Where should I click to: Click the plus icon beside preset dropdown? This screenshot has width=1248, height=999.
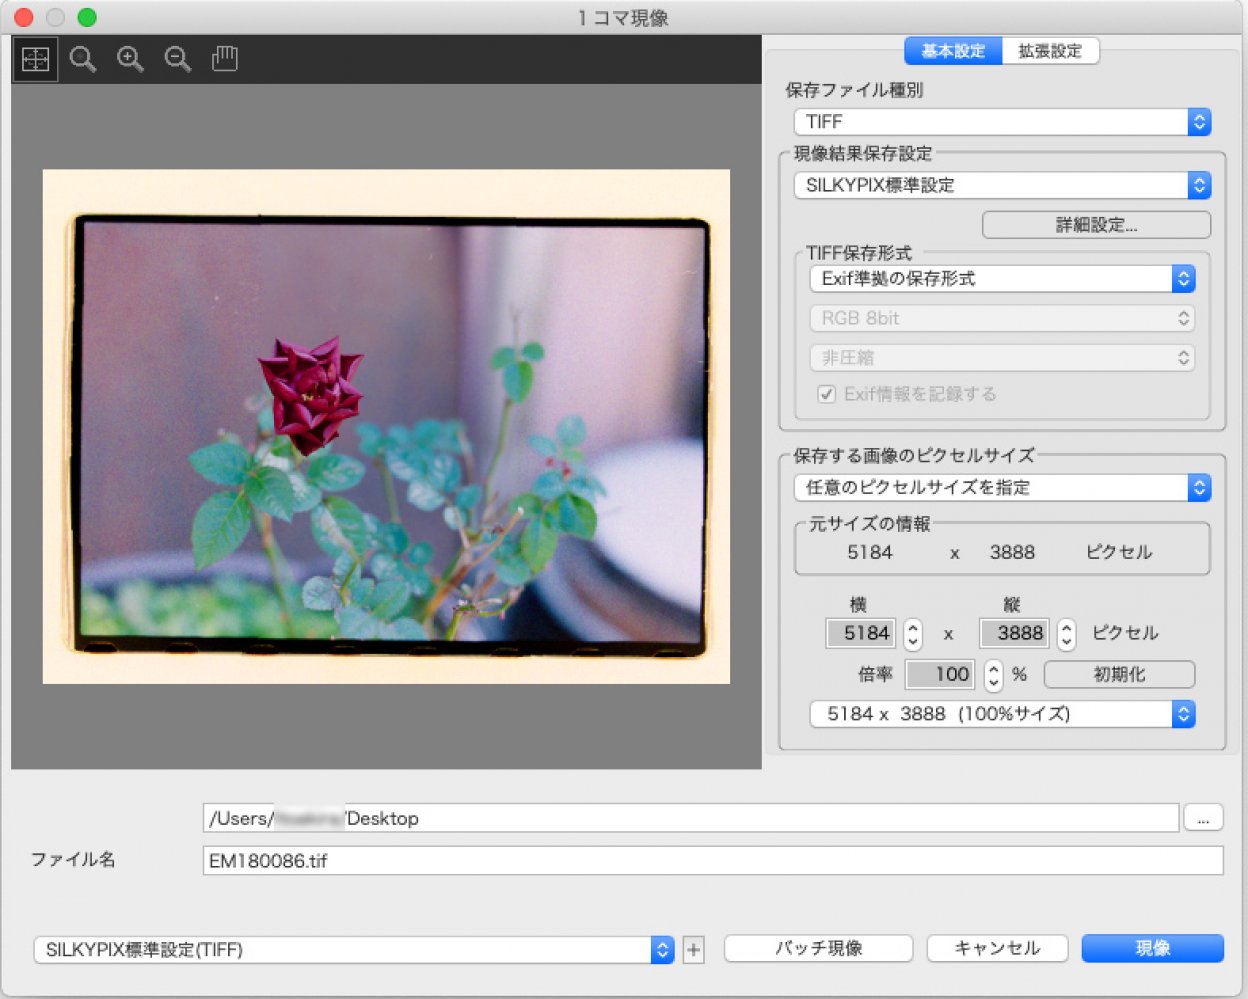coord(693,950)
